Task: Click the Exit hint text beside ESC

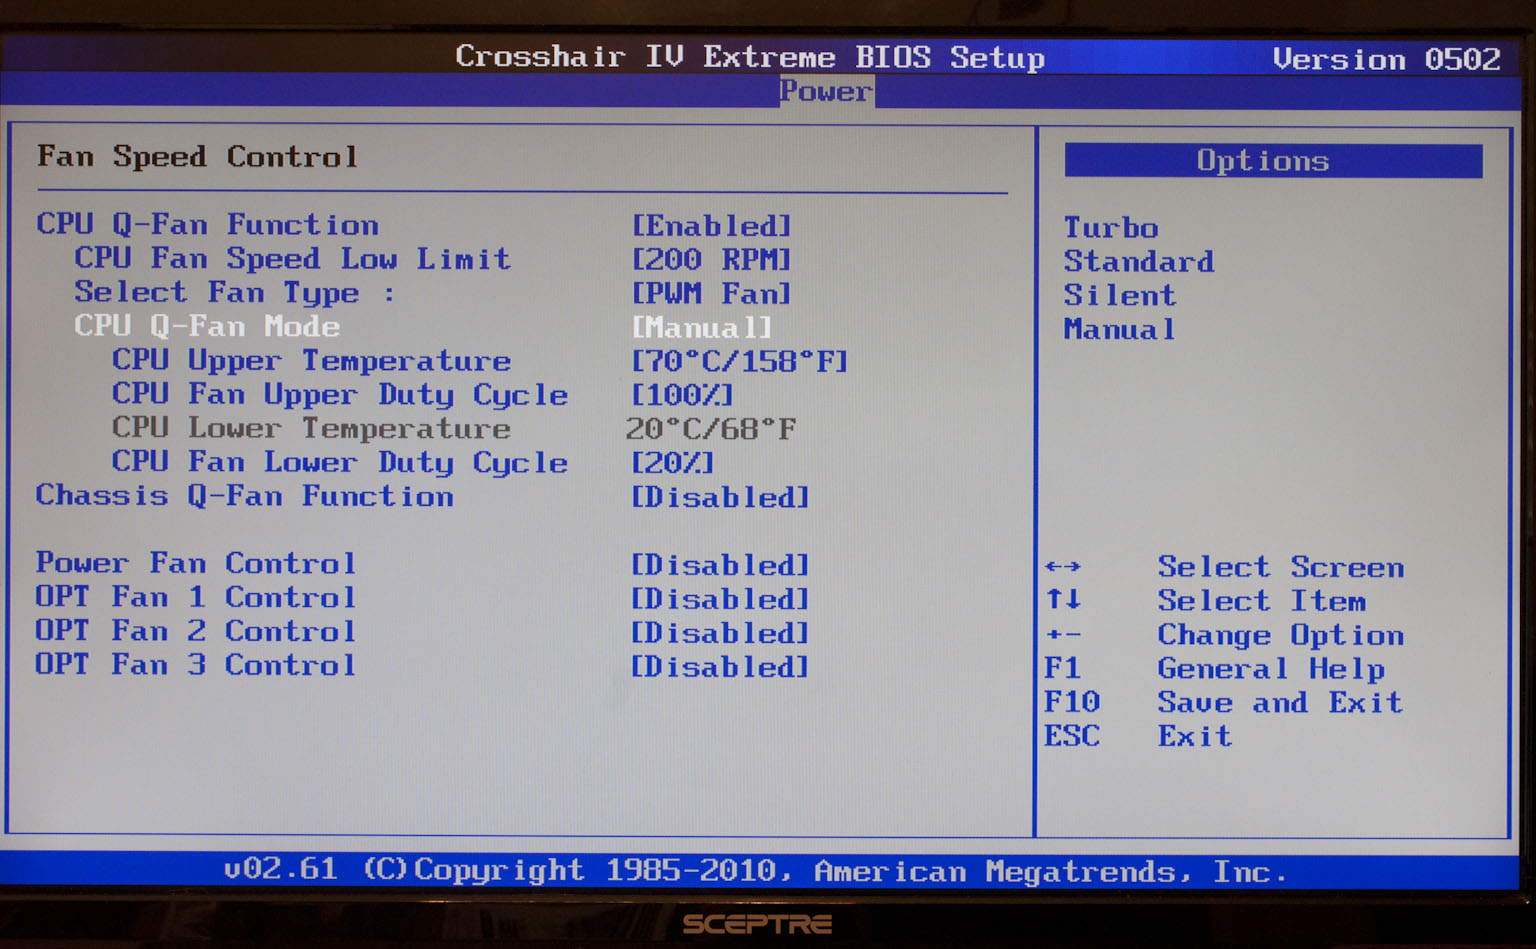Action: pos(1195,737)
